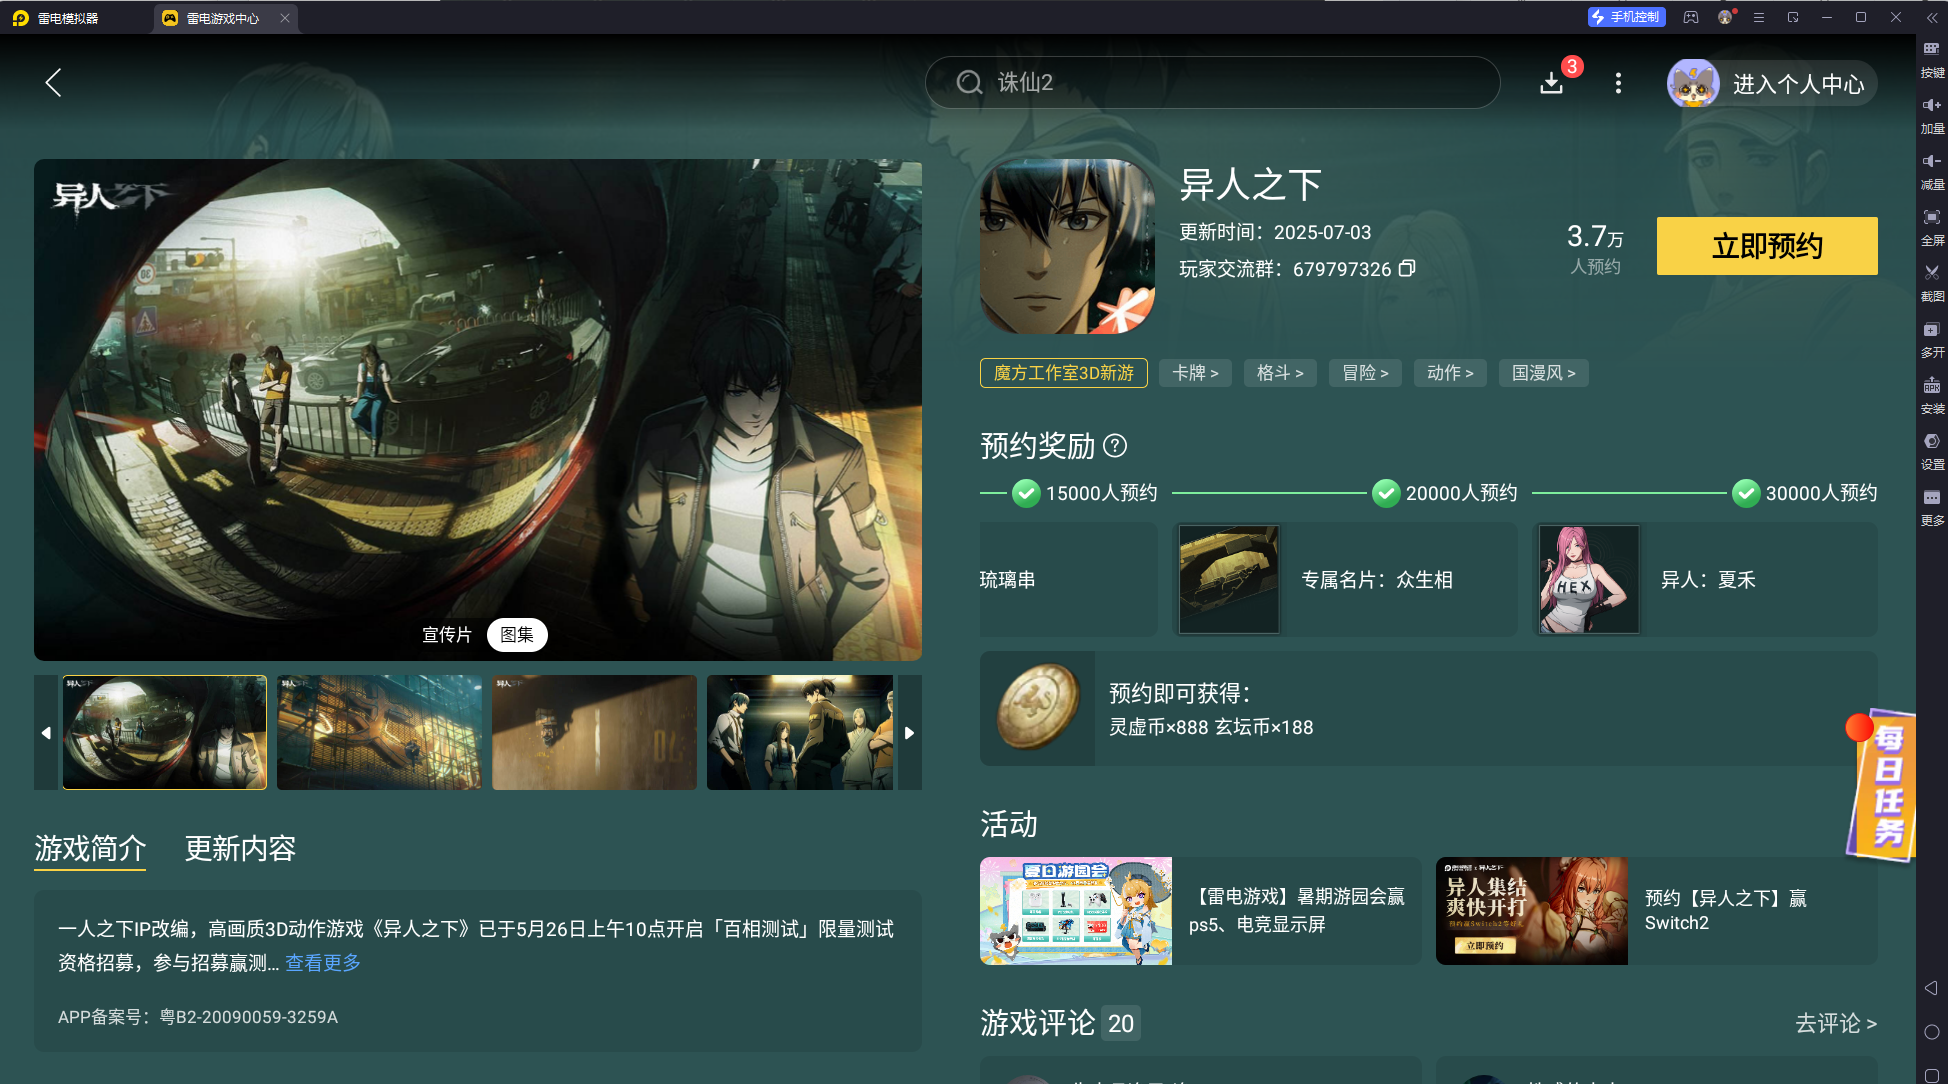
Task: Click Android home circle in sidebar
Action: pos(1932,1032)
